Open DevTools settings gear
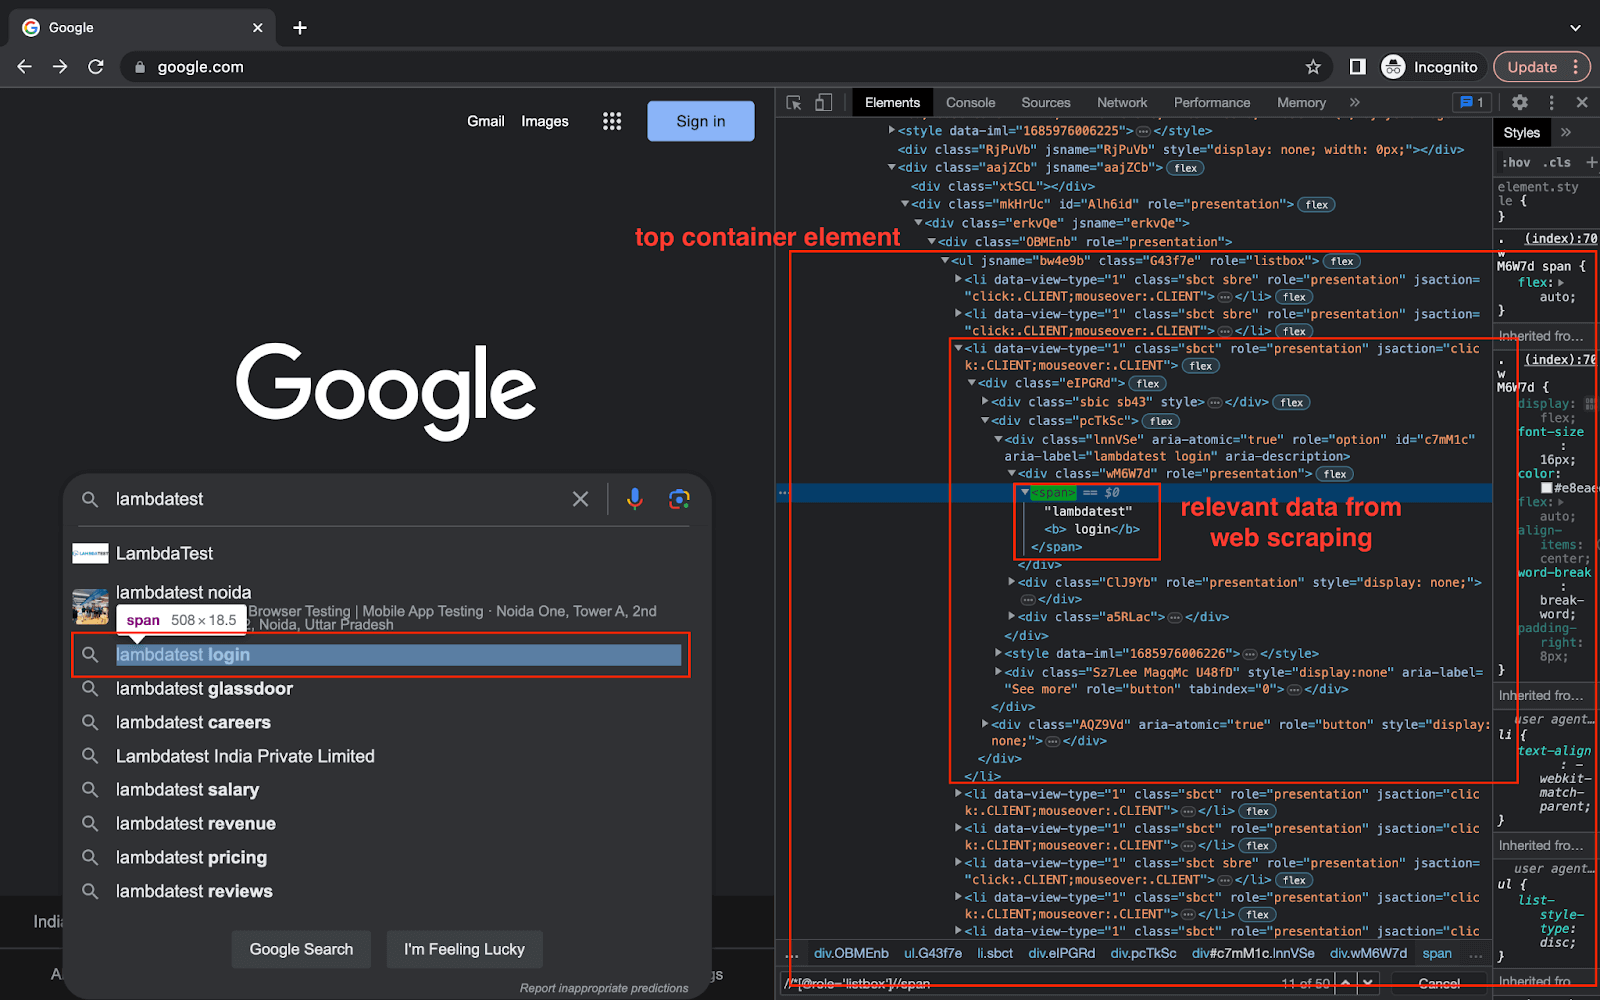The image size is (1600, 1000). (x=1520, y=102)
